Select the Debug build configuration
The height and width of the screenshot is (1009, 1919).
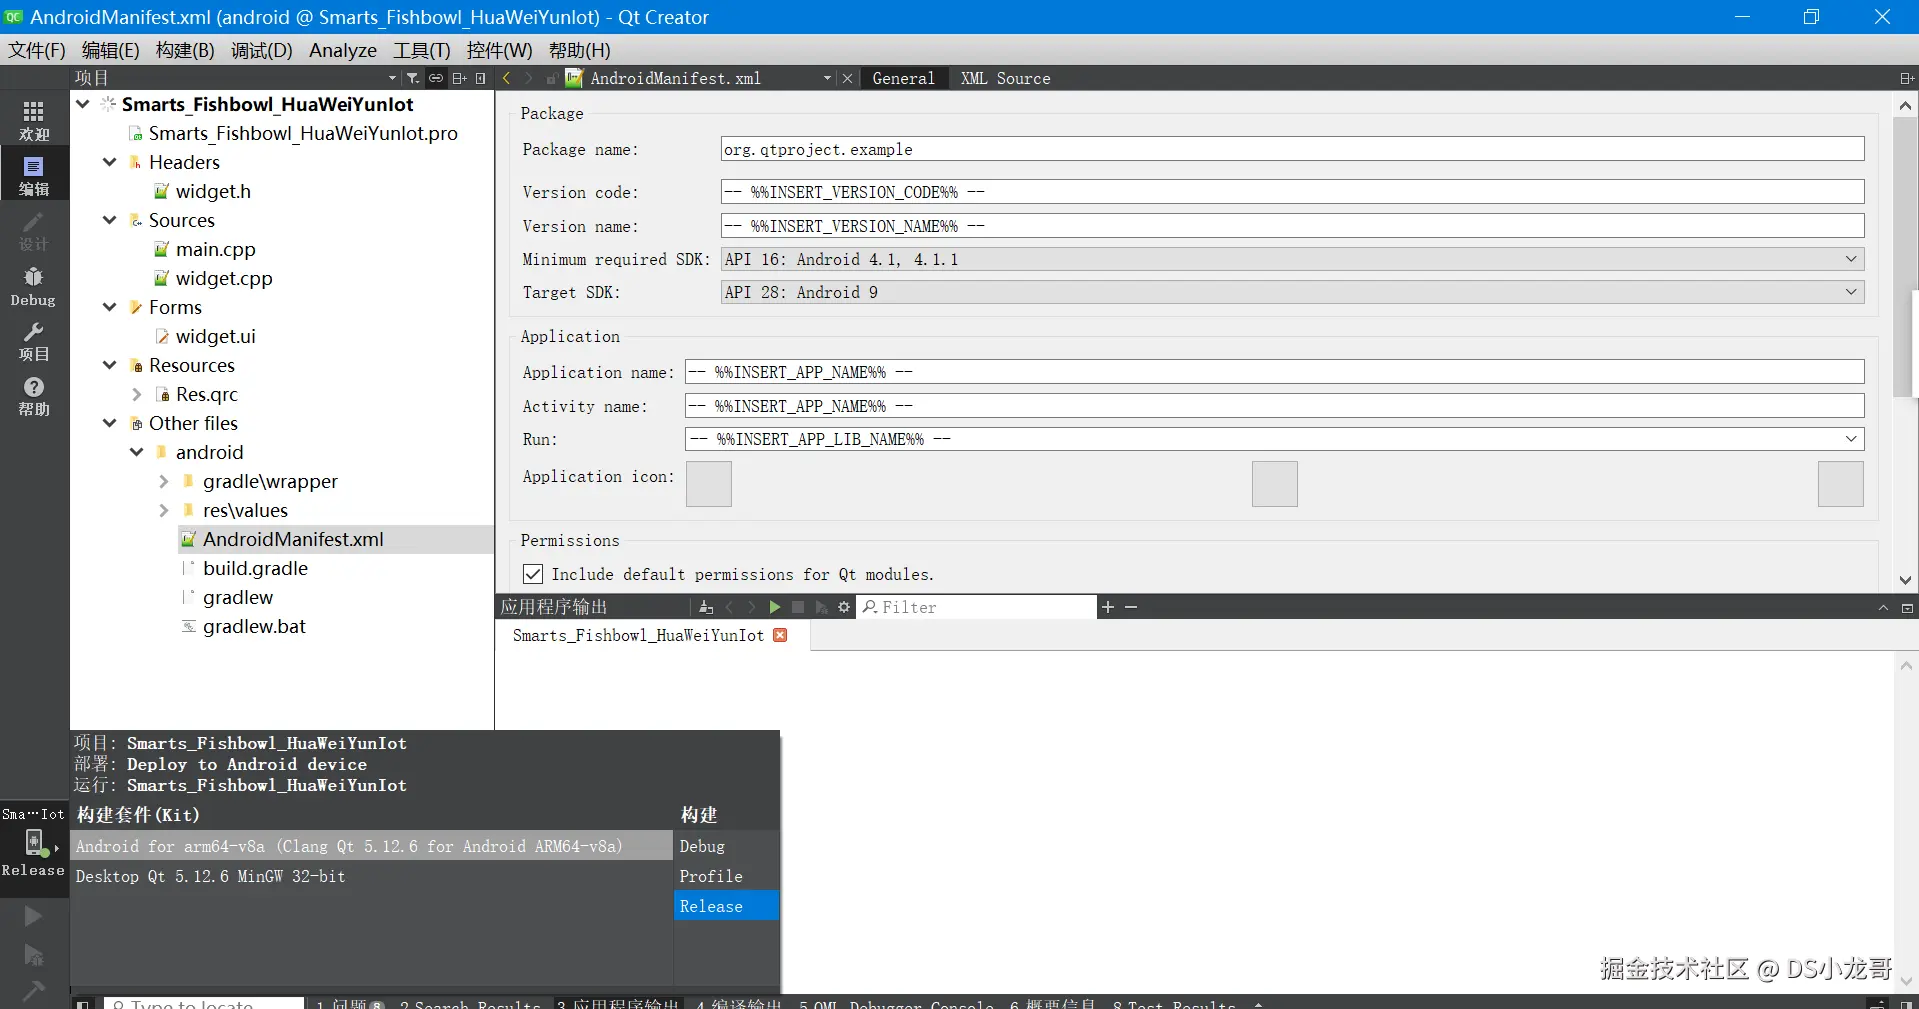726,846
